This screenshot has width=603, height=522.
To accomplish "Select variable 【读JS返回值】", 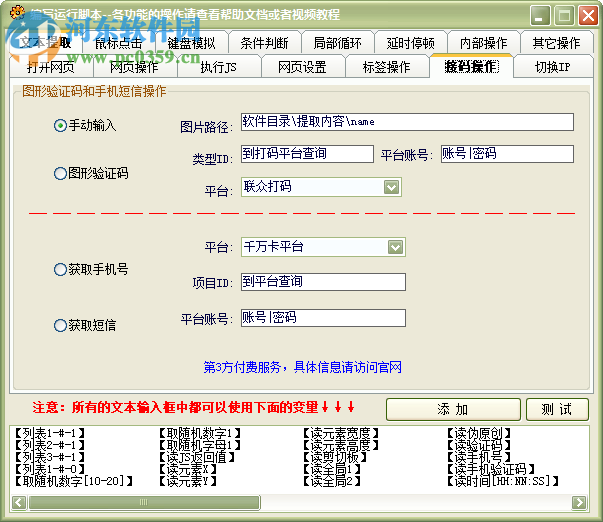I will click(197, 457).
